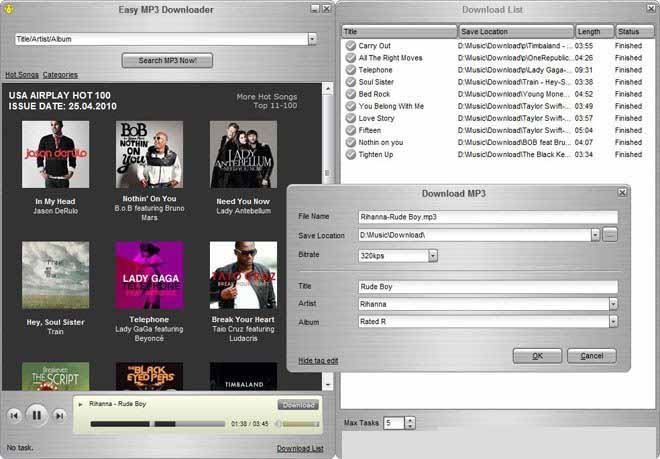The image size is (660, 459).
Task: Switch to Categories tab
Action: [60, 75]
